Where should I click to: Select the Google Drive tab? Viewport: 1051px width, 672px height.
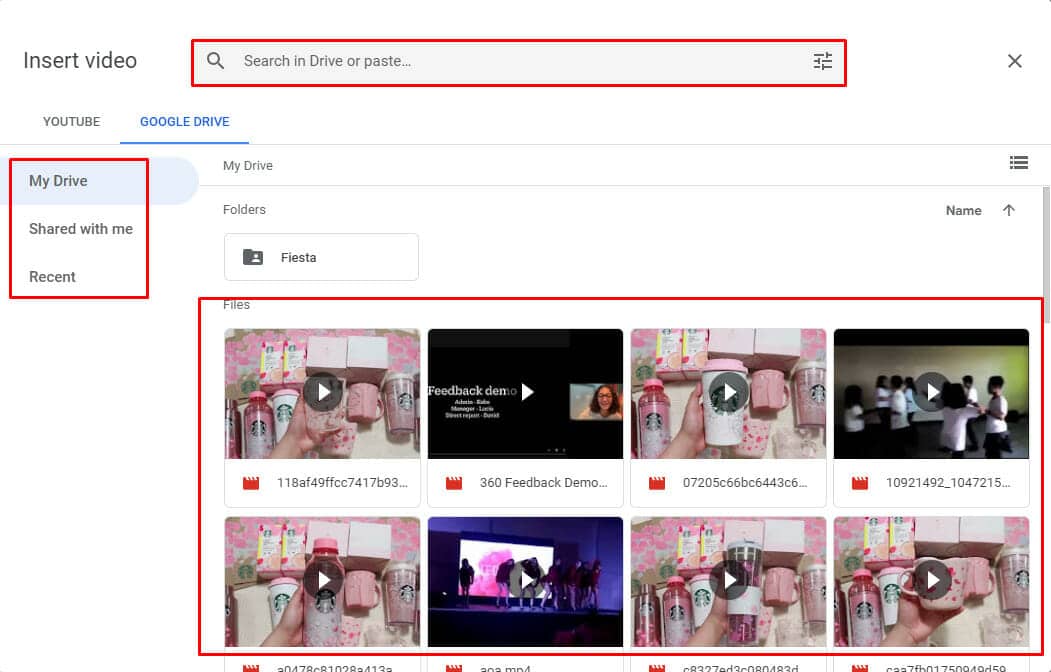point(184,122)
